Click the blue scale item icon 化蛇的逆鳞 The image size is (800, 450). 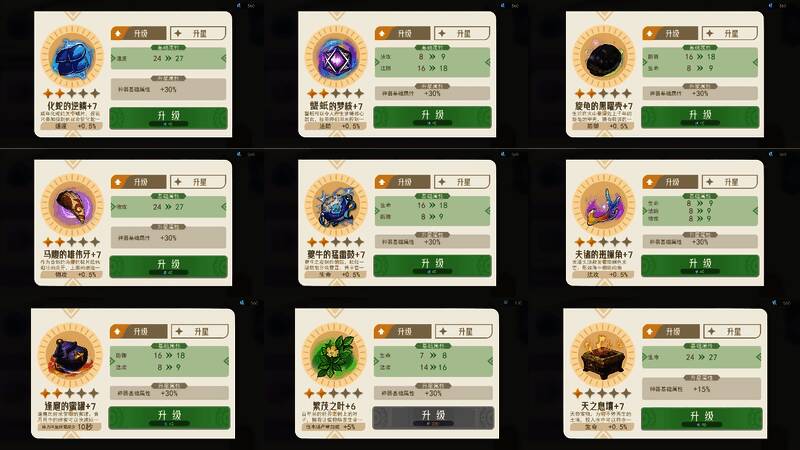[x=72, y=58]
